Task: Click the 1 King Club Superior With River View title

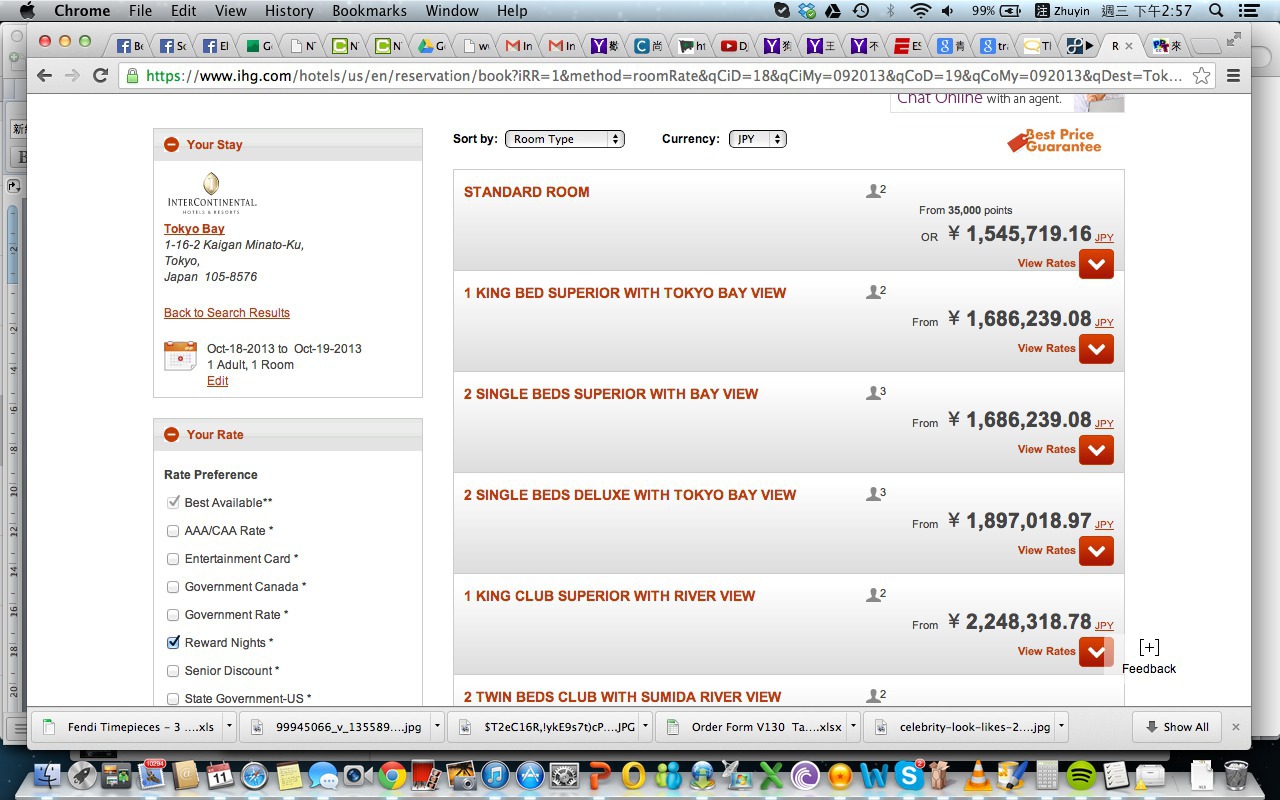Action: pyautogui.click(x=609, y=596)
